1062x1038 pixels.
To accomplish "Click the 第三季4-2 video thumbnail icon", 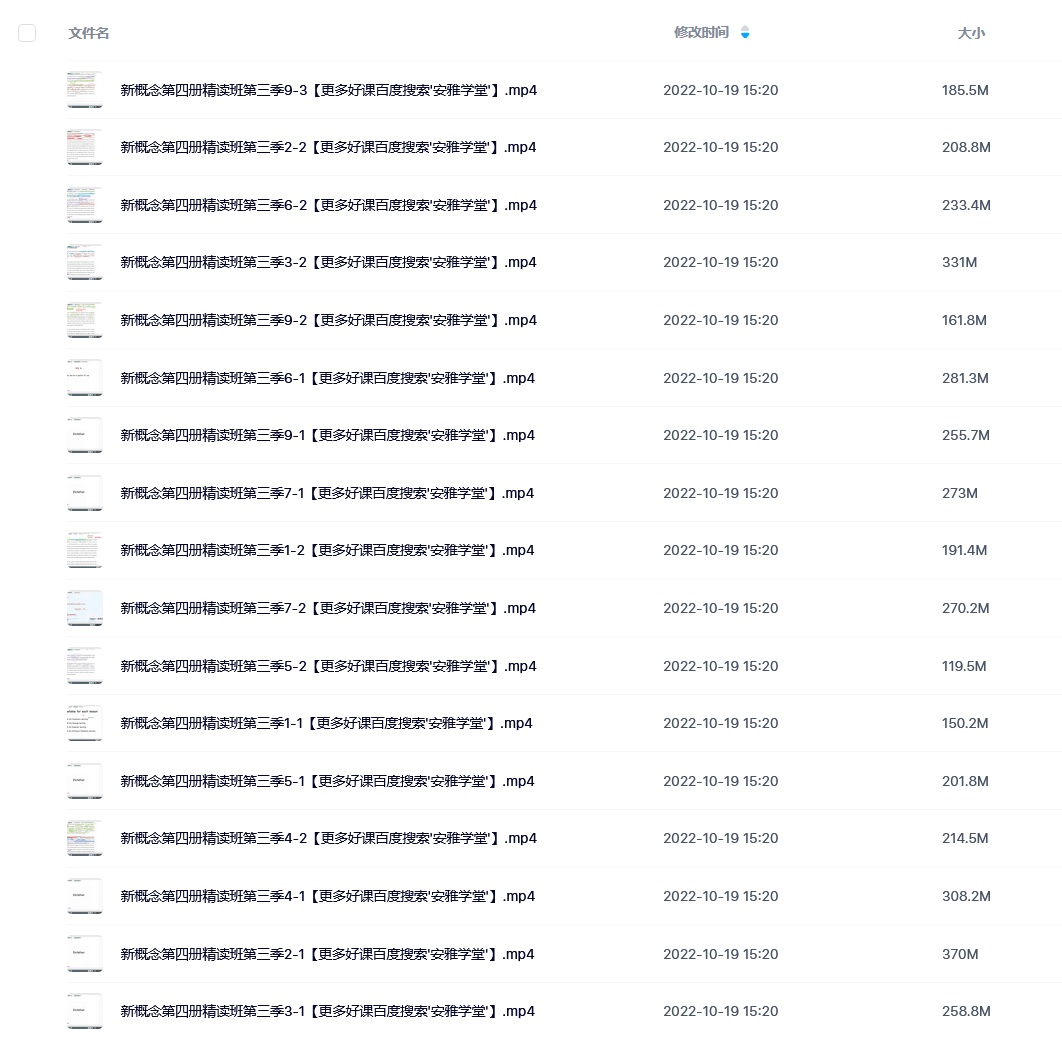I will pyautogui.click(x=85, y=838).
